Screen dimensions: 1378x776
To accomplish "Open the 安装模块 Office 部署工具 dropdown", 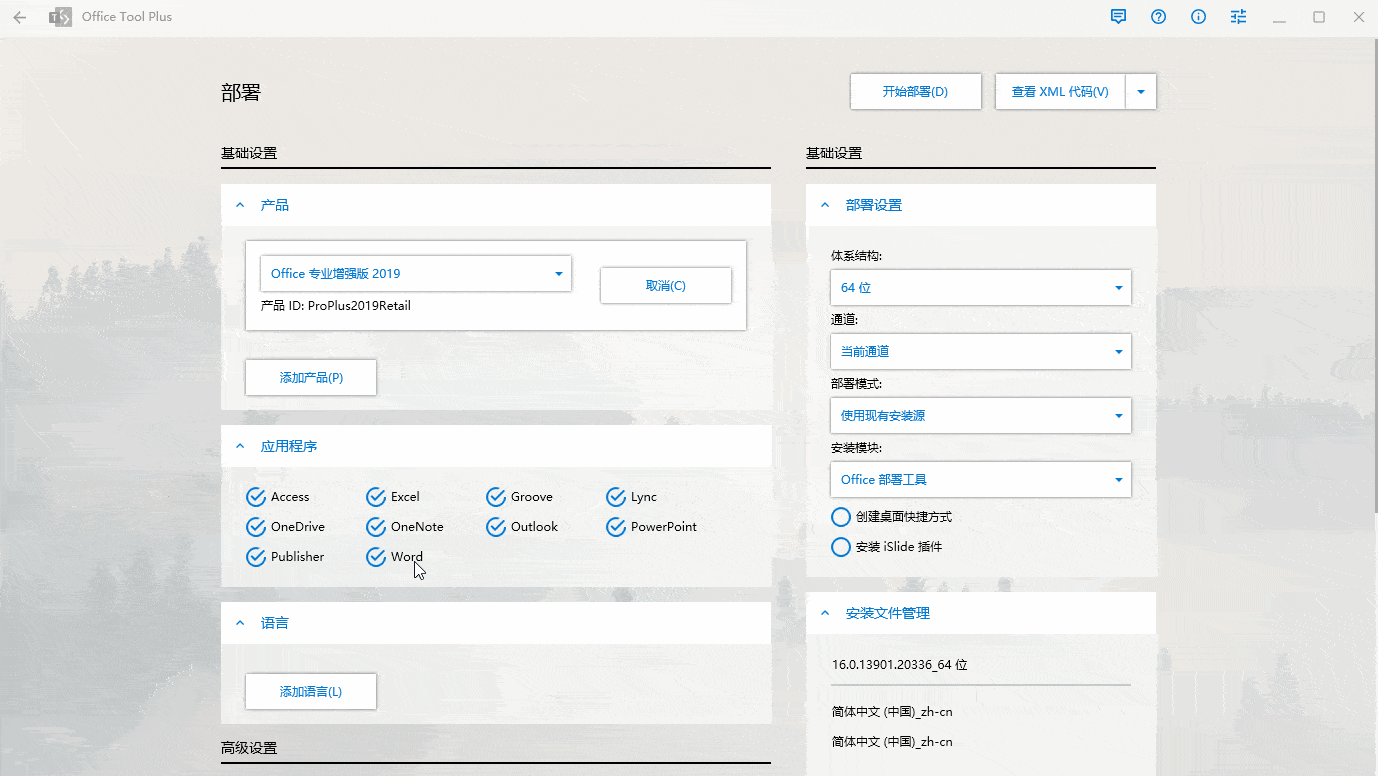I will 981,480.
